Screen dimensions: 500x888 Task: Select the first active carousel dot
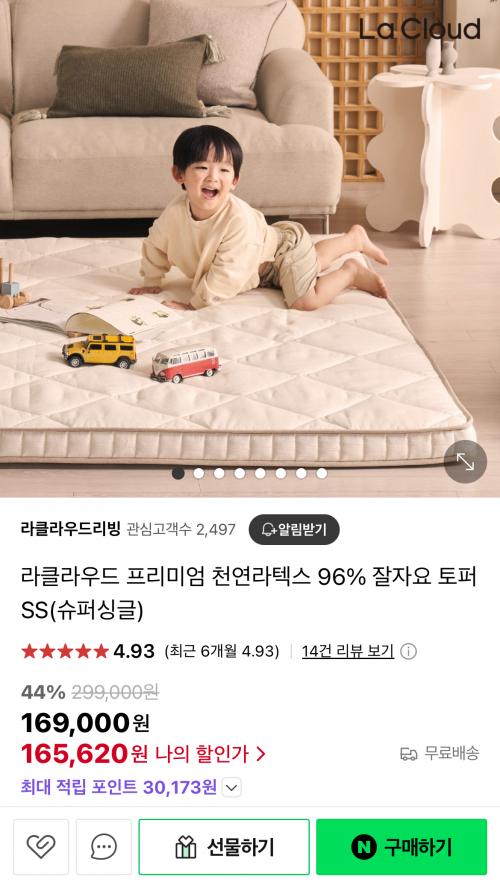click(x=178, y=473)
